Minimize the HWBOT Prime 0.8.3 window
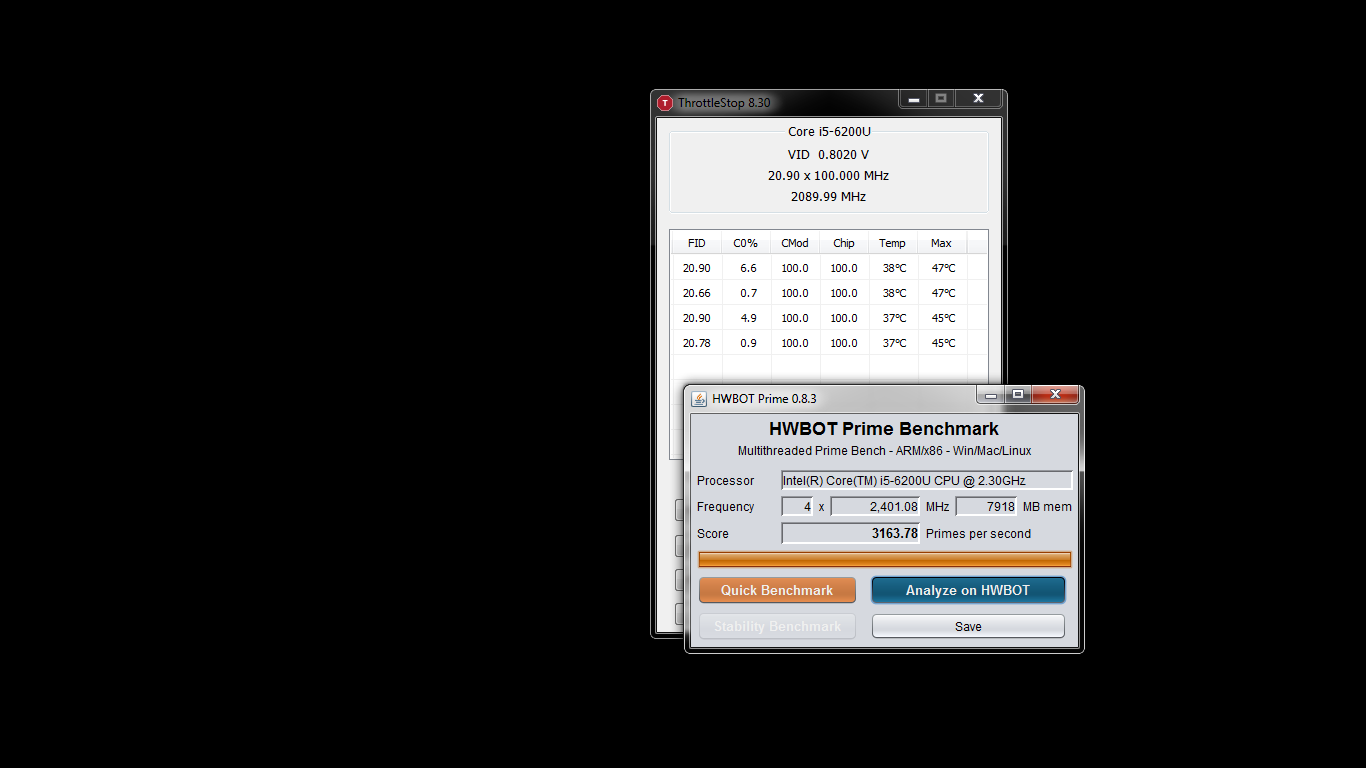Image resolution: width=1366 pixels, height=768 pixels. tap(991, 395)
